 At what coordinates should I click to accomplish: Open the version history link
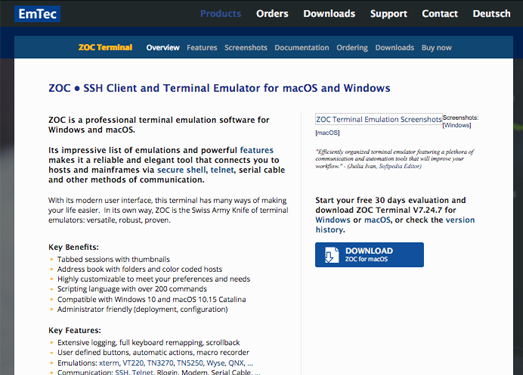click(x=460, y=220)
